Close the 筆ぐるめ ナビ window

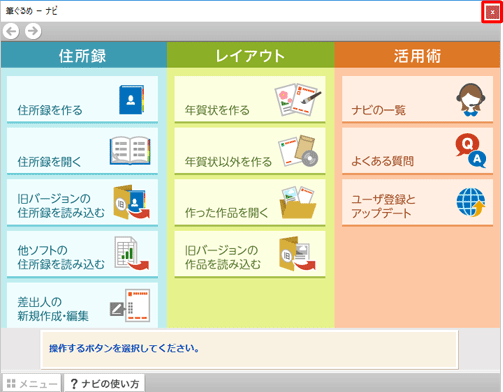(492, 12)
